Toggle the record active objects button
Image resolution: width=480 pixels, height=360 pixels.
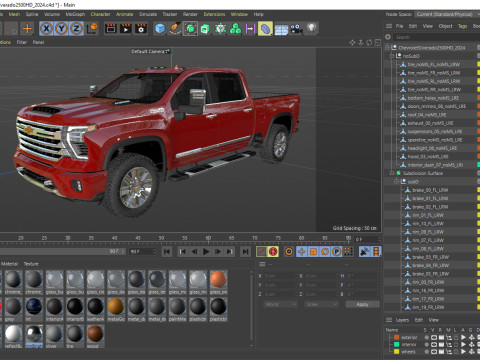click(x=261, y=251)
